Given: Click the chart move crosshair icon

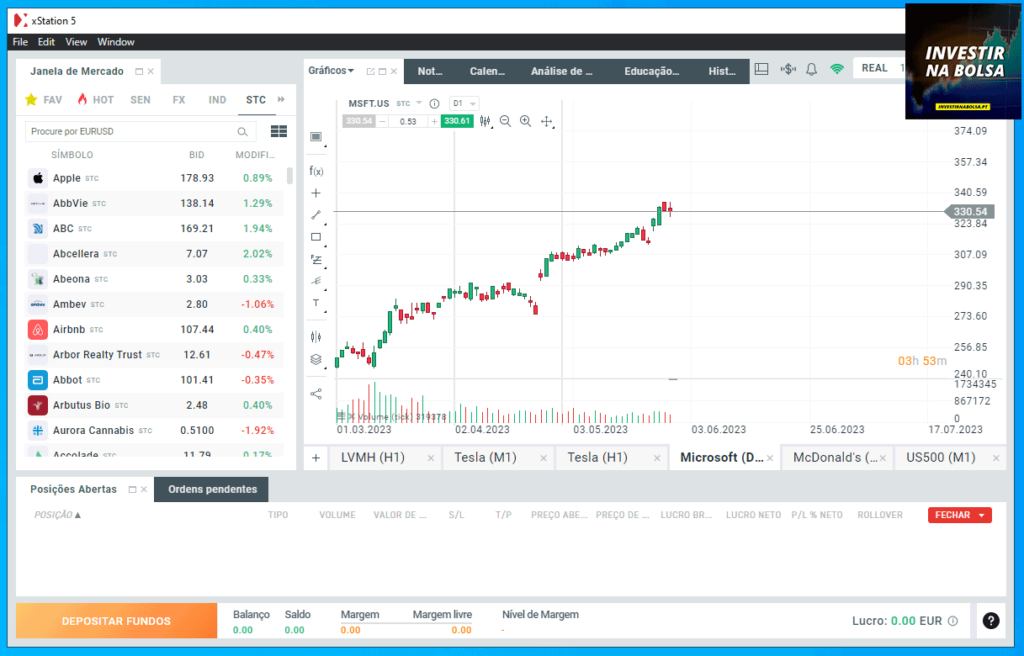Looking at the screenshot, I should click(547, 121).
